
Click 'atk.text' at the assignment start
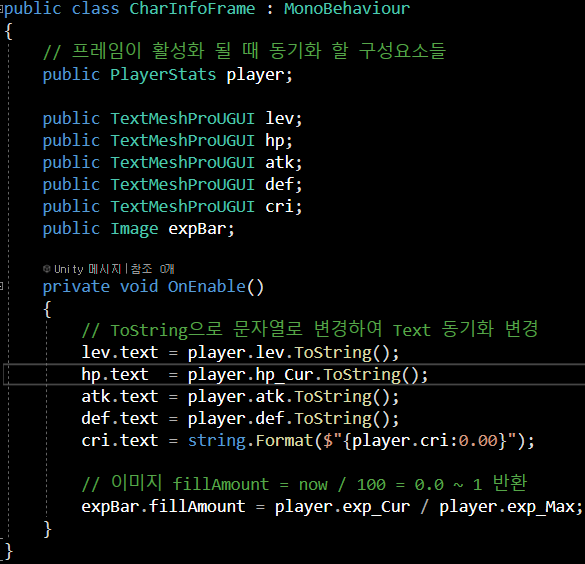pos(120,396)
